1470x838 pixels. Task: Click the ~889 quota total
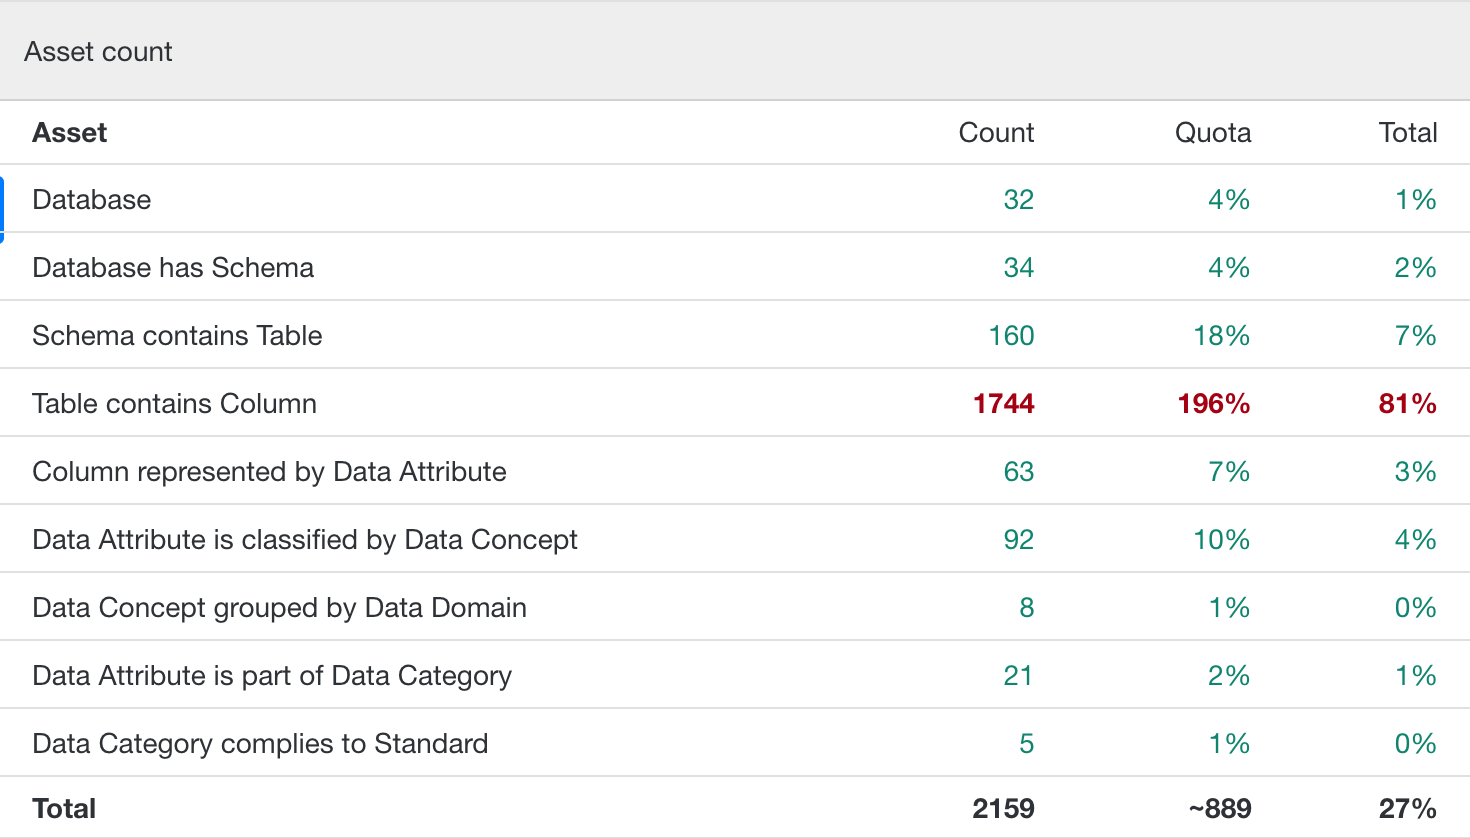1220,809
